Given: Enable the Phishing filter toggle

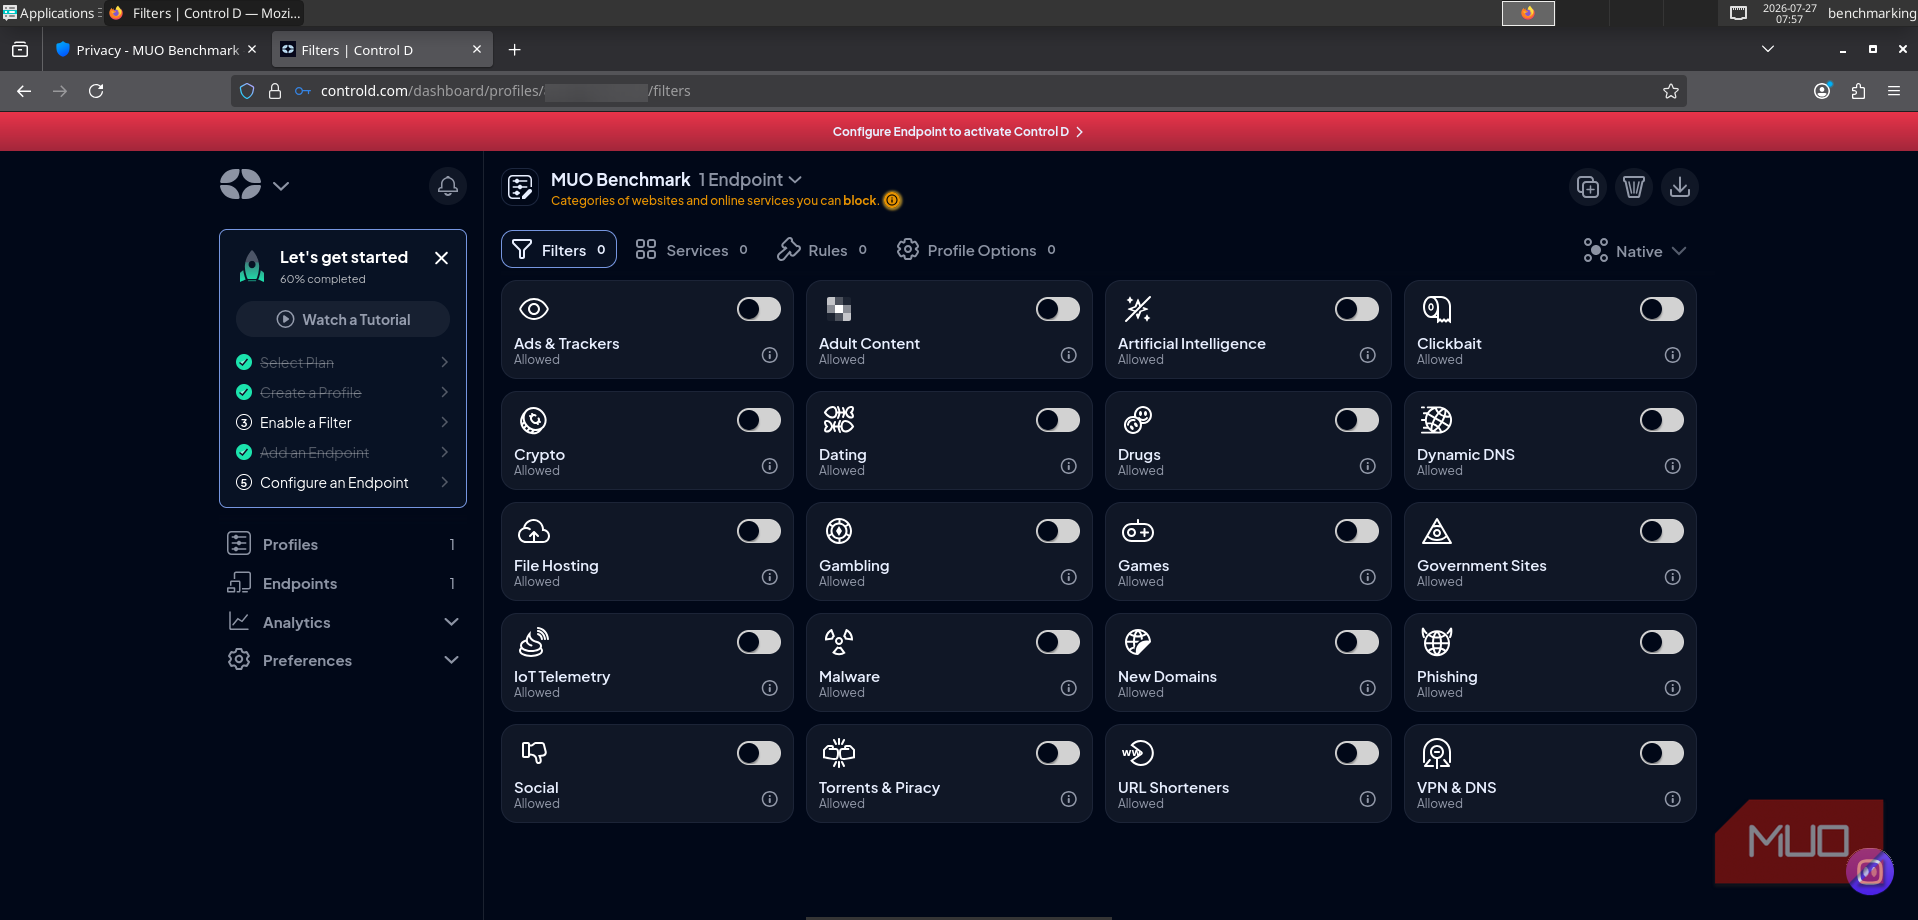Looking at the screenshot, I should coord(1662,642).
